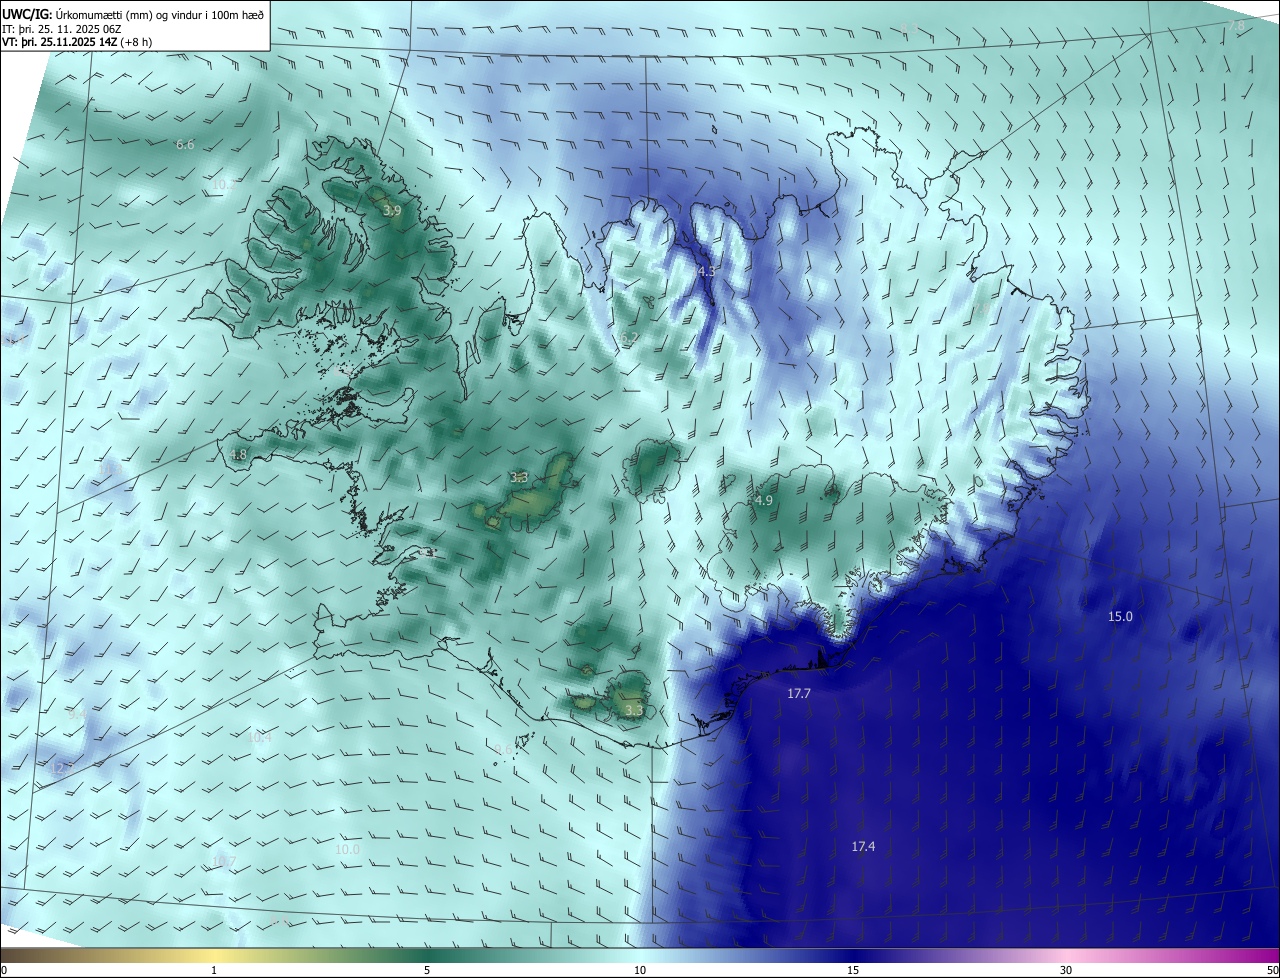Screen dimensions: 1280x978
Task: Click the 6.2 value label in north-central Iceland
Action: tap(629, 338)
